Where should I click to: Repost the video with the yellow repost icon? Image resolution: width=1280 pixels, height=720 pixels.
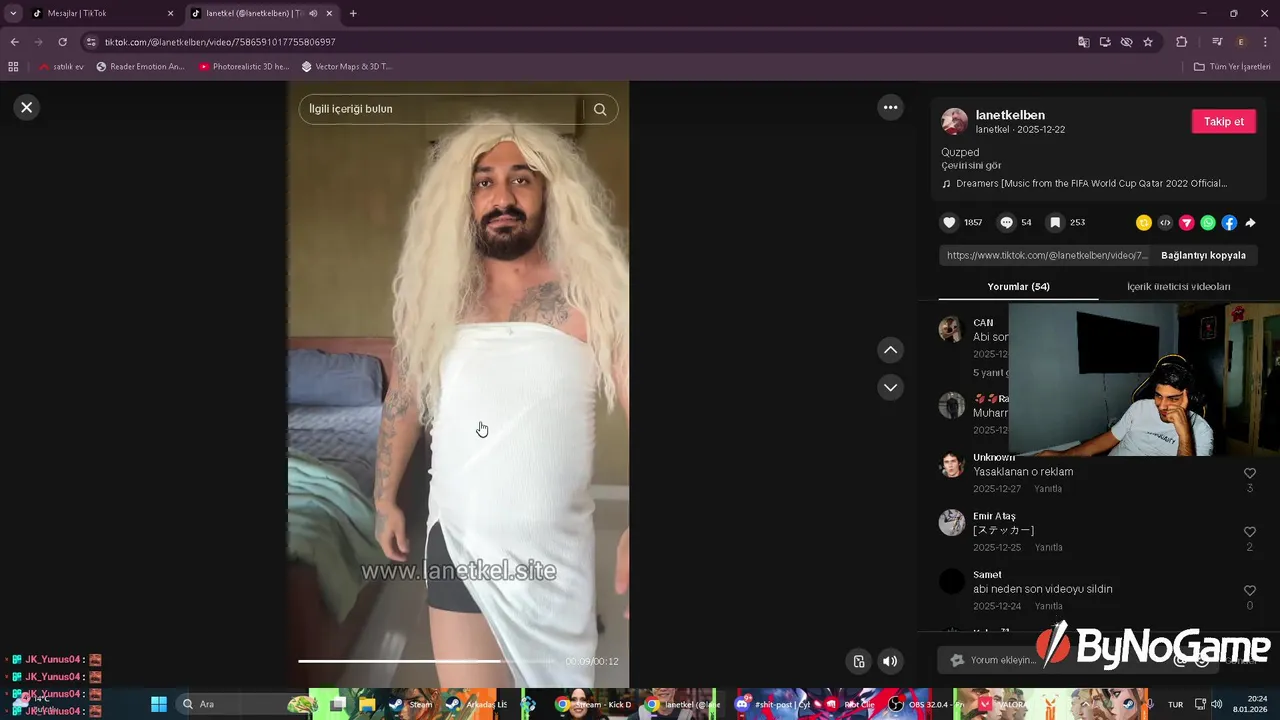pos(1144,223)
